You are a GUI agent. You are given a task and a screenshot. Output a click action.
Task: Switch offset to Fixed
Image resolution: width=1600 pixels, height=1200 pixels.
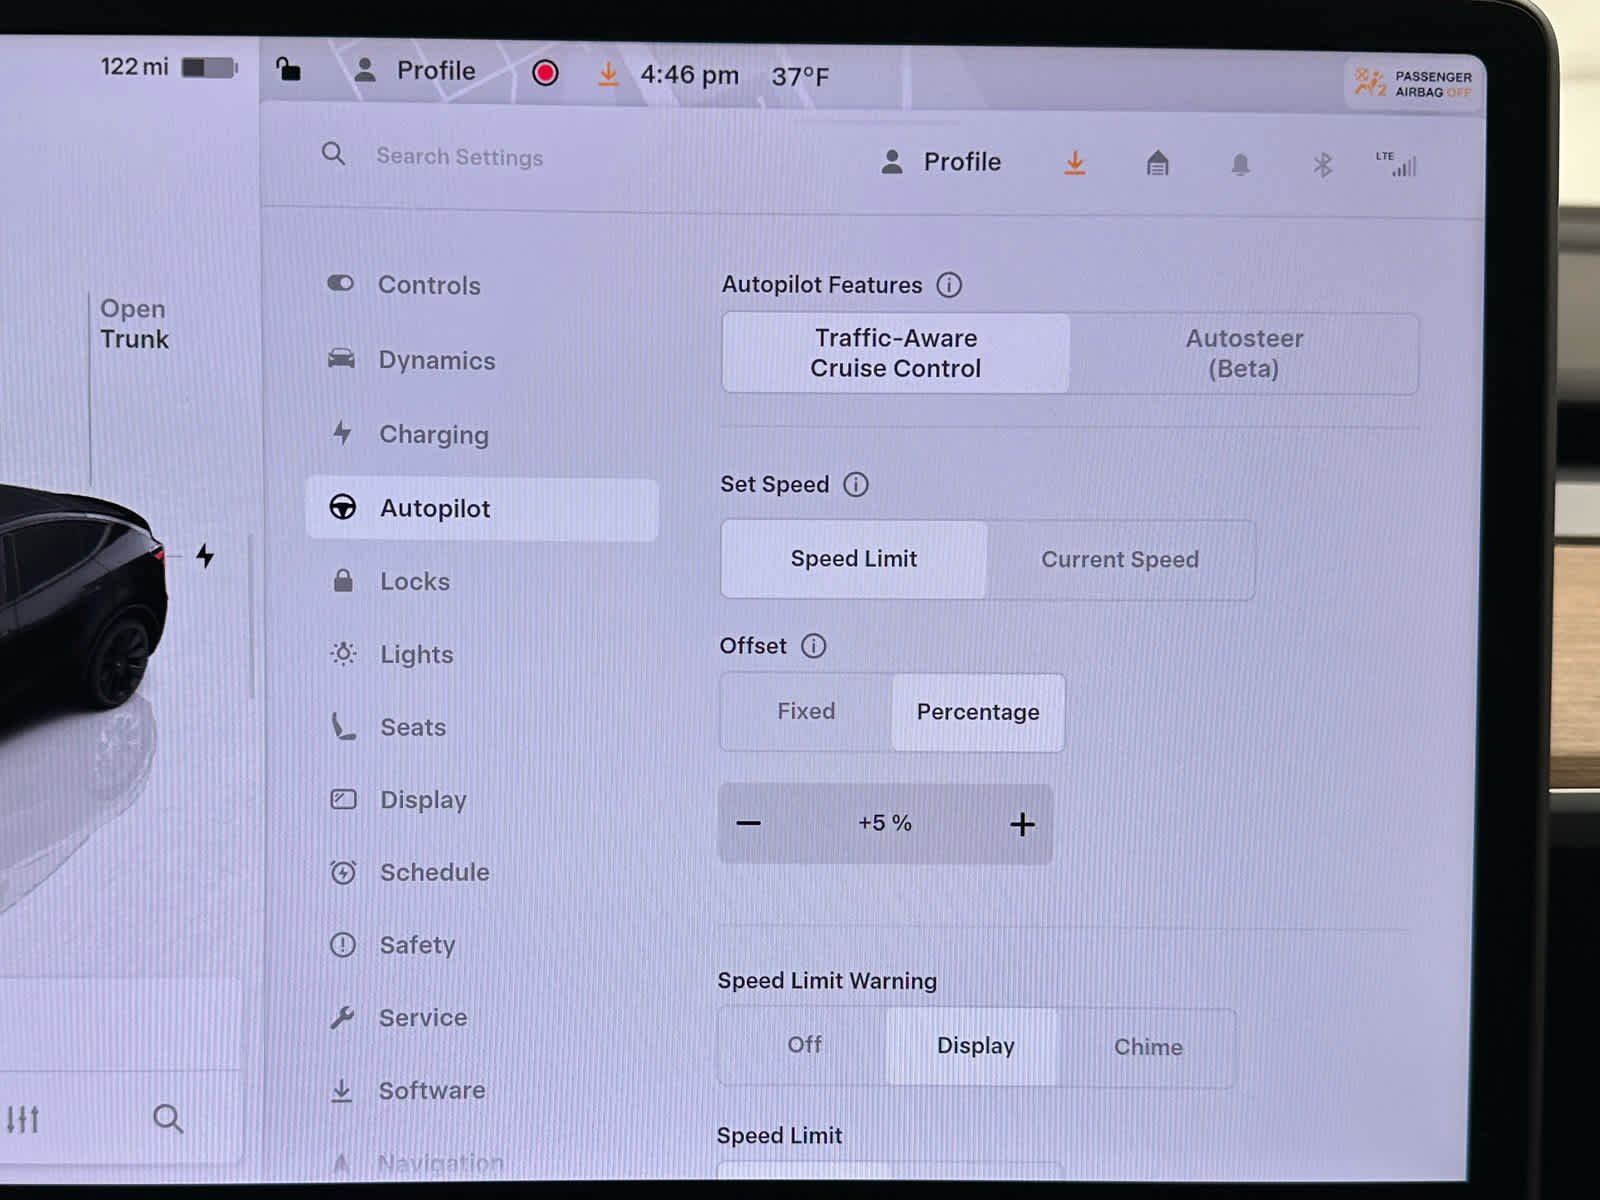[806, 711]
